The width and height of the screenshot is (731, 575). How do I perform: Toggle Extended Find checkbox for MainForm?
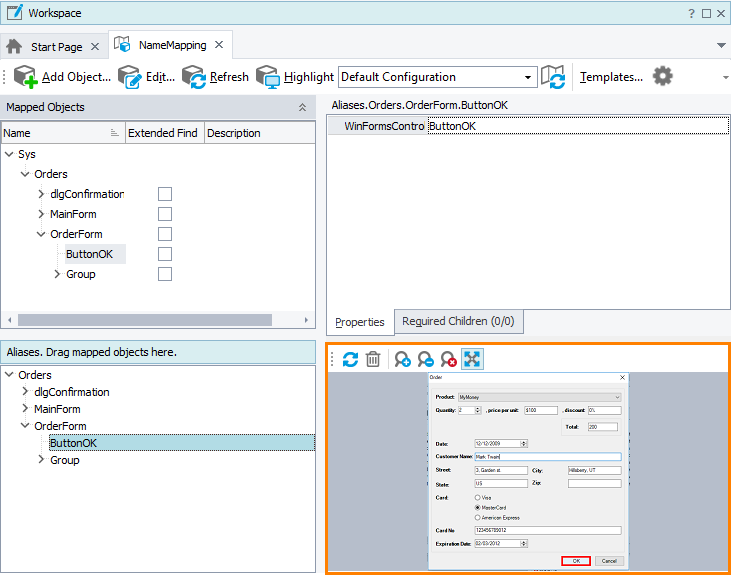coord(165,214)
